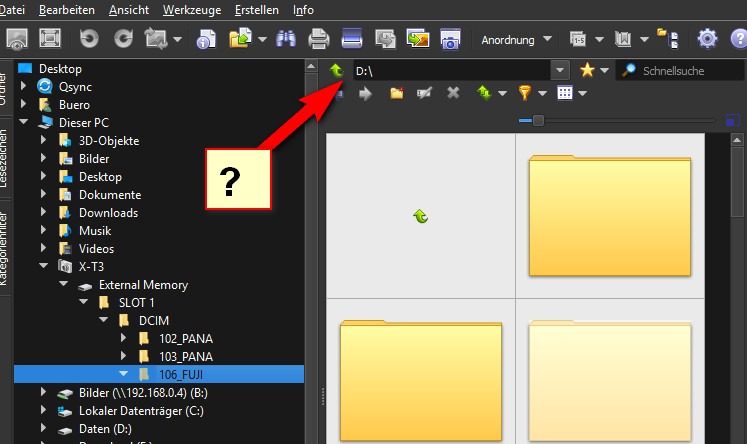Click the rotate right toolbar icon

[x=123, y=39]
